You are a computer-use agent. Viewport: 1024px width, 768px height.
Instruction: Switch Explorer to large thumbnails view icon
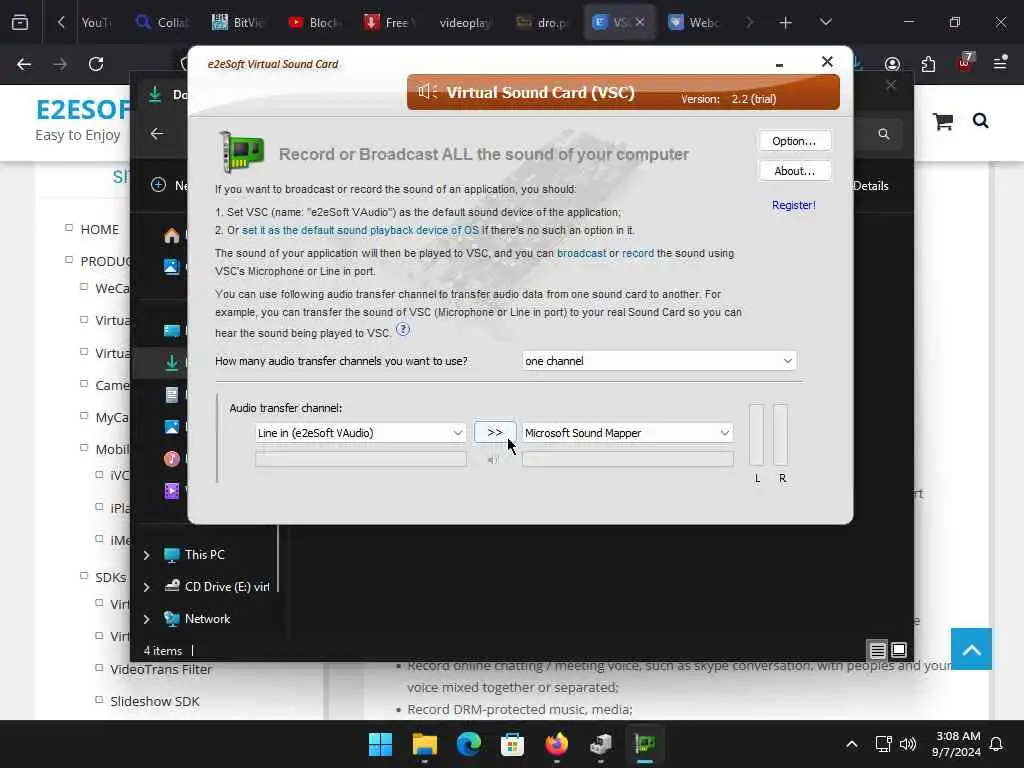[x=899, y=650]
